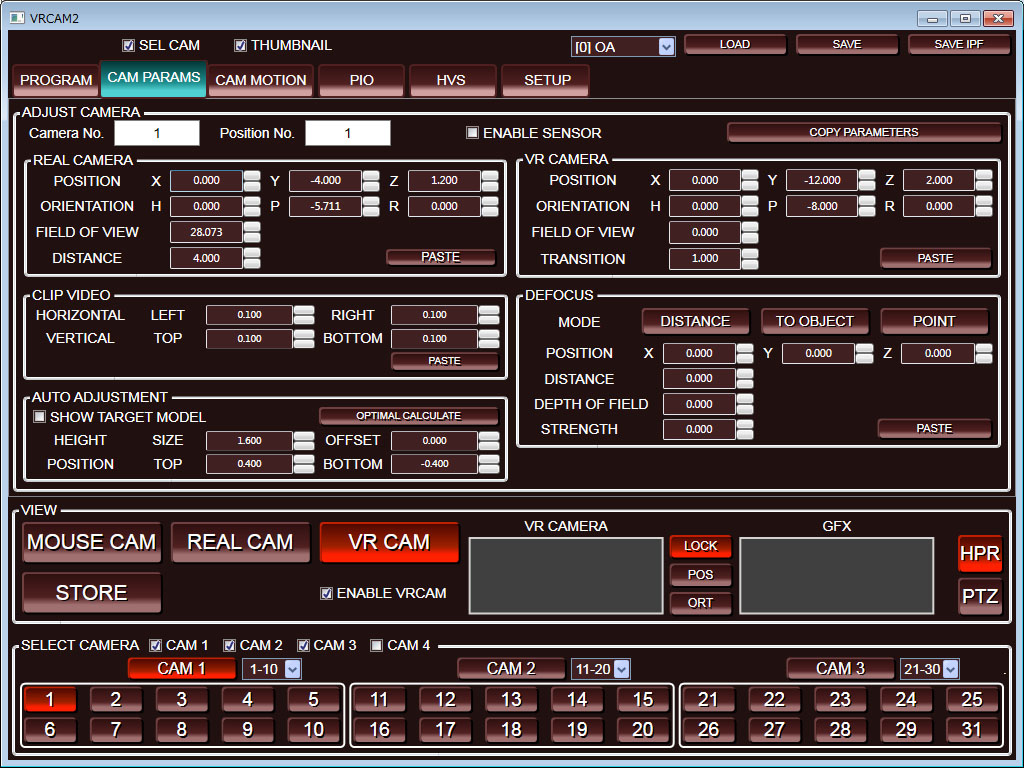Screen dimensions: 1024x768
Task: Toggle the SHOW TARGET MODEL checkbox
Action: [40, 417]
